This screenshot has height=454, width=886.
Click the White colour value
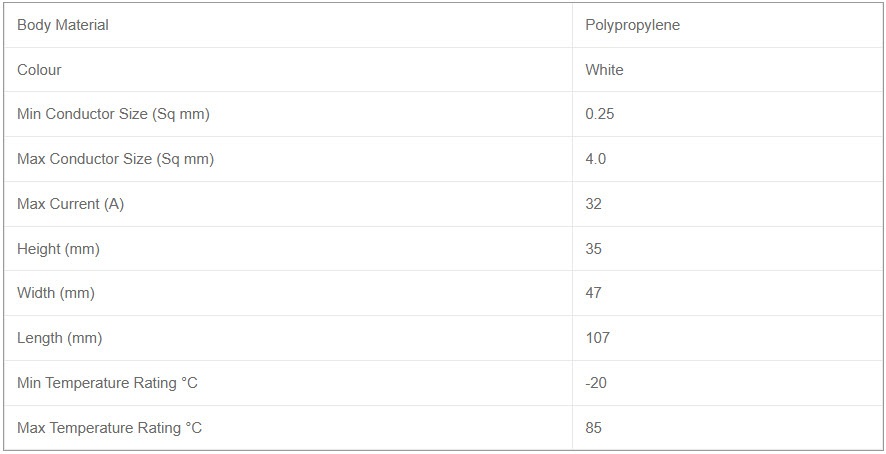tap(604, 70)
